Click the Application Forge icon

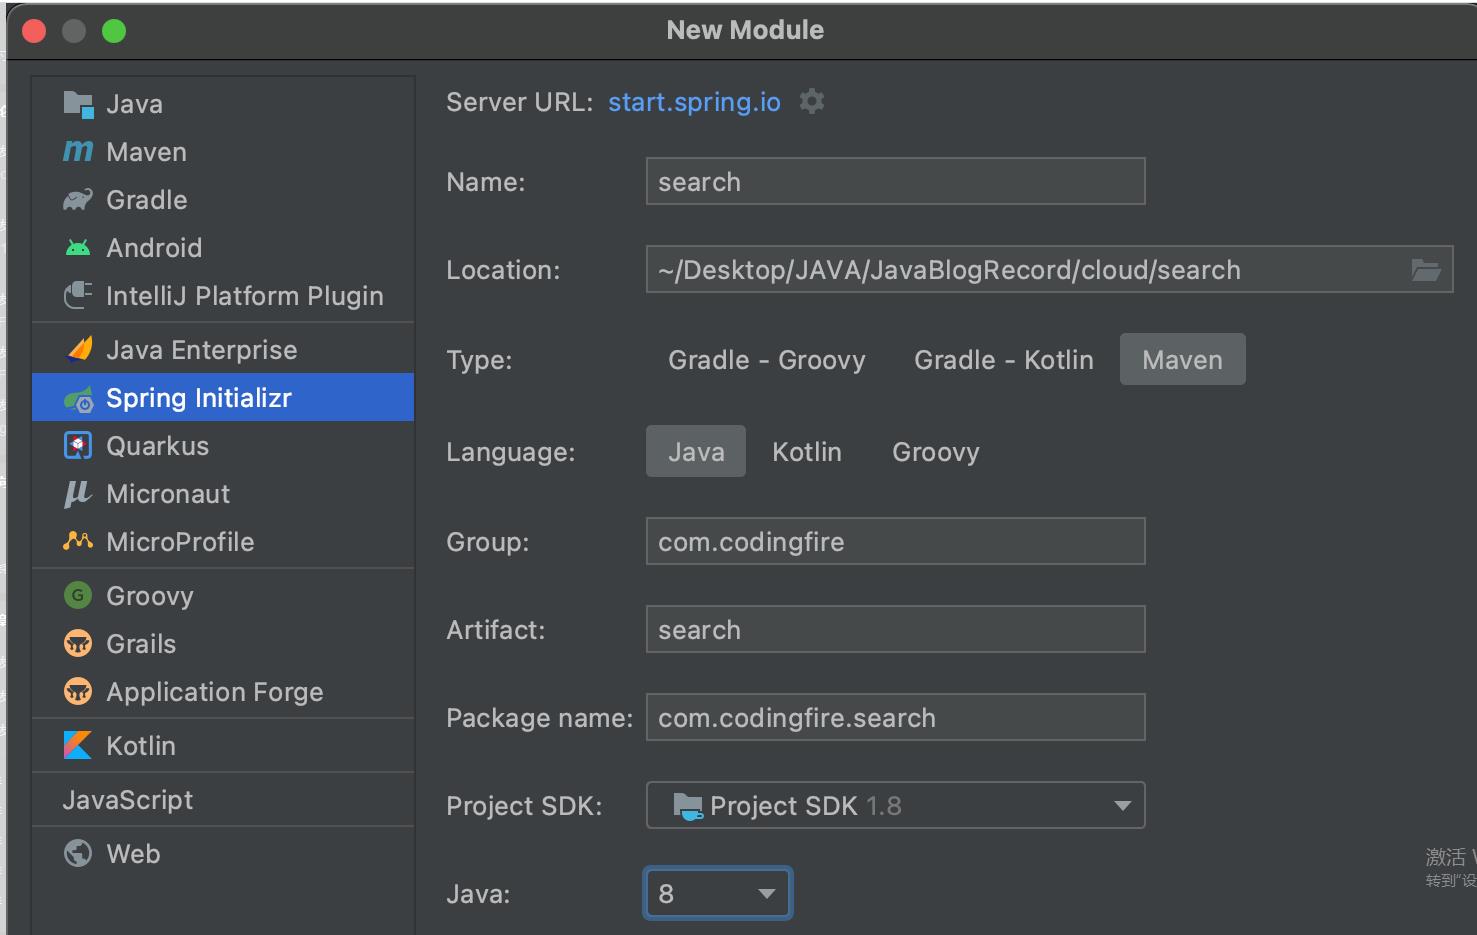78,691
